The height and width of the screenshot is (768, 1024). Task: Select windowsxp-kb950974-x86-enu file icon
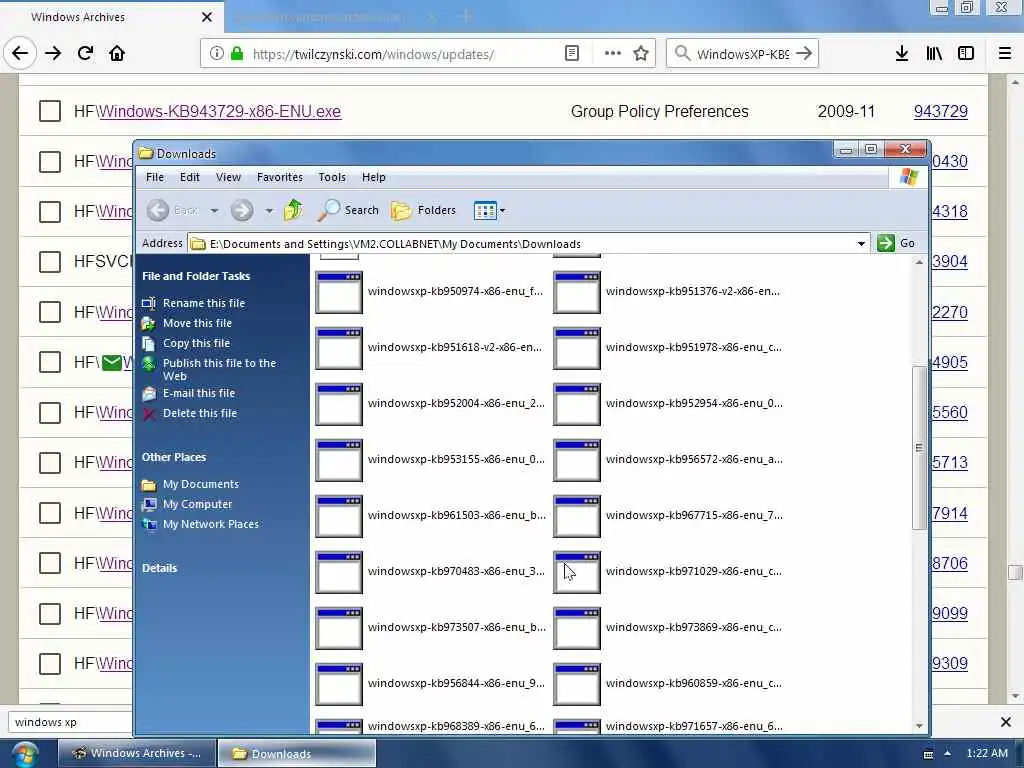pos(338,292)
